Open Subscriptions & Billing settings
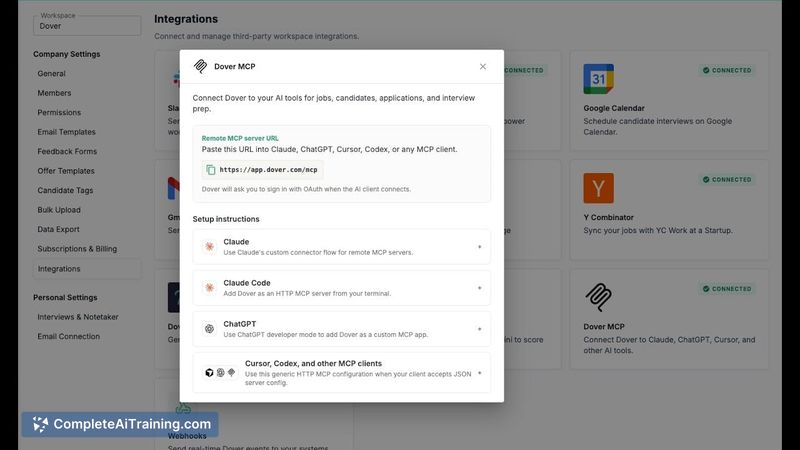 (x=77, y=248)
